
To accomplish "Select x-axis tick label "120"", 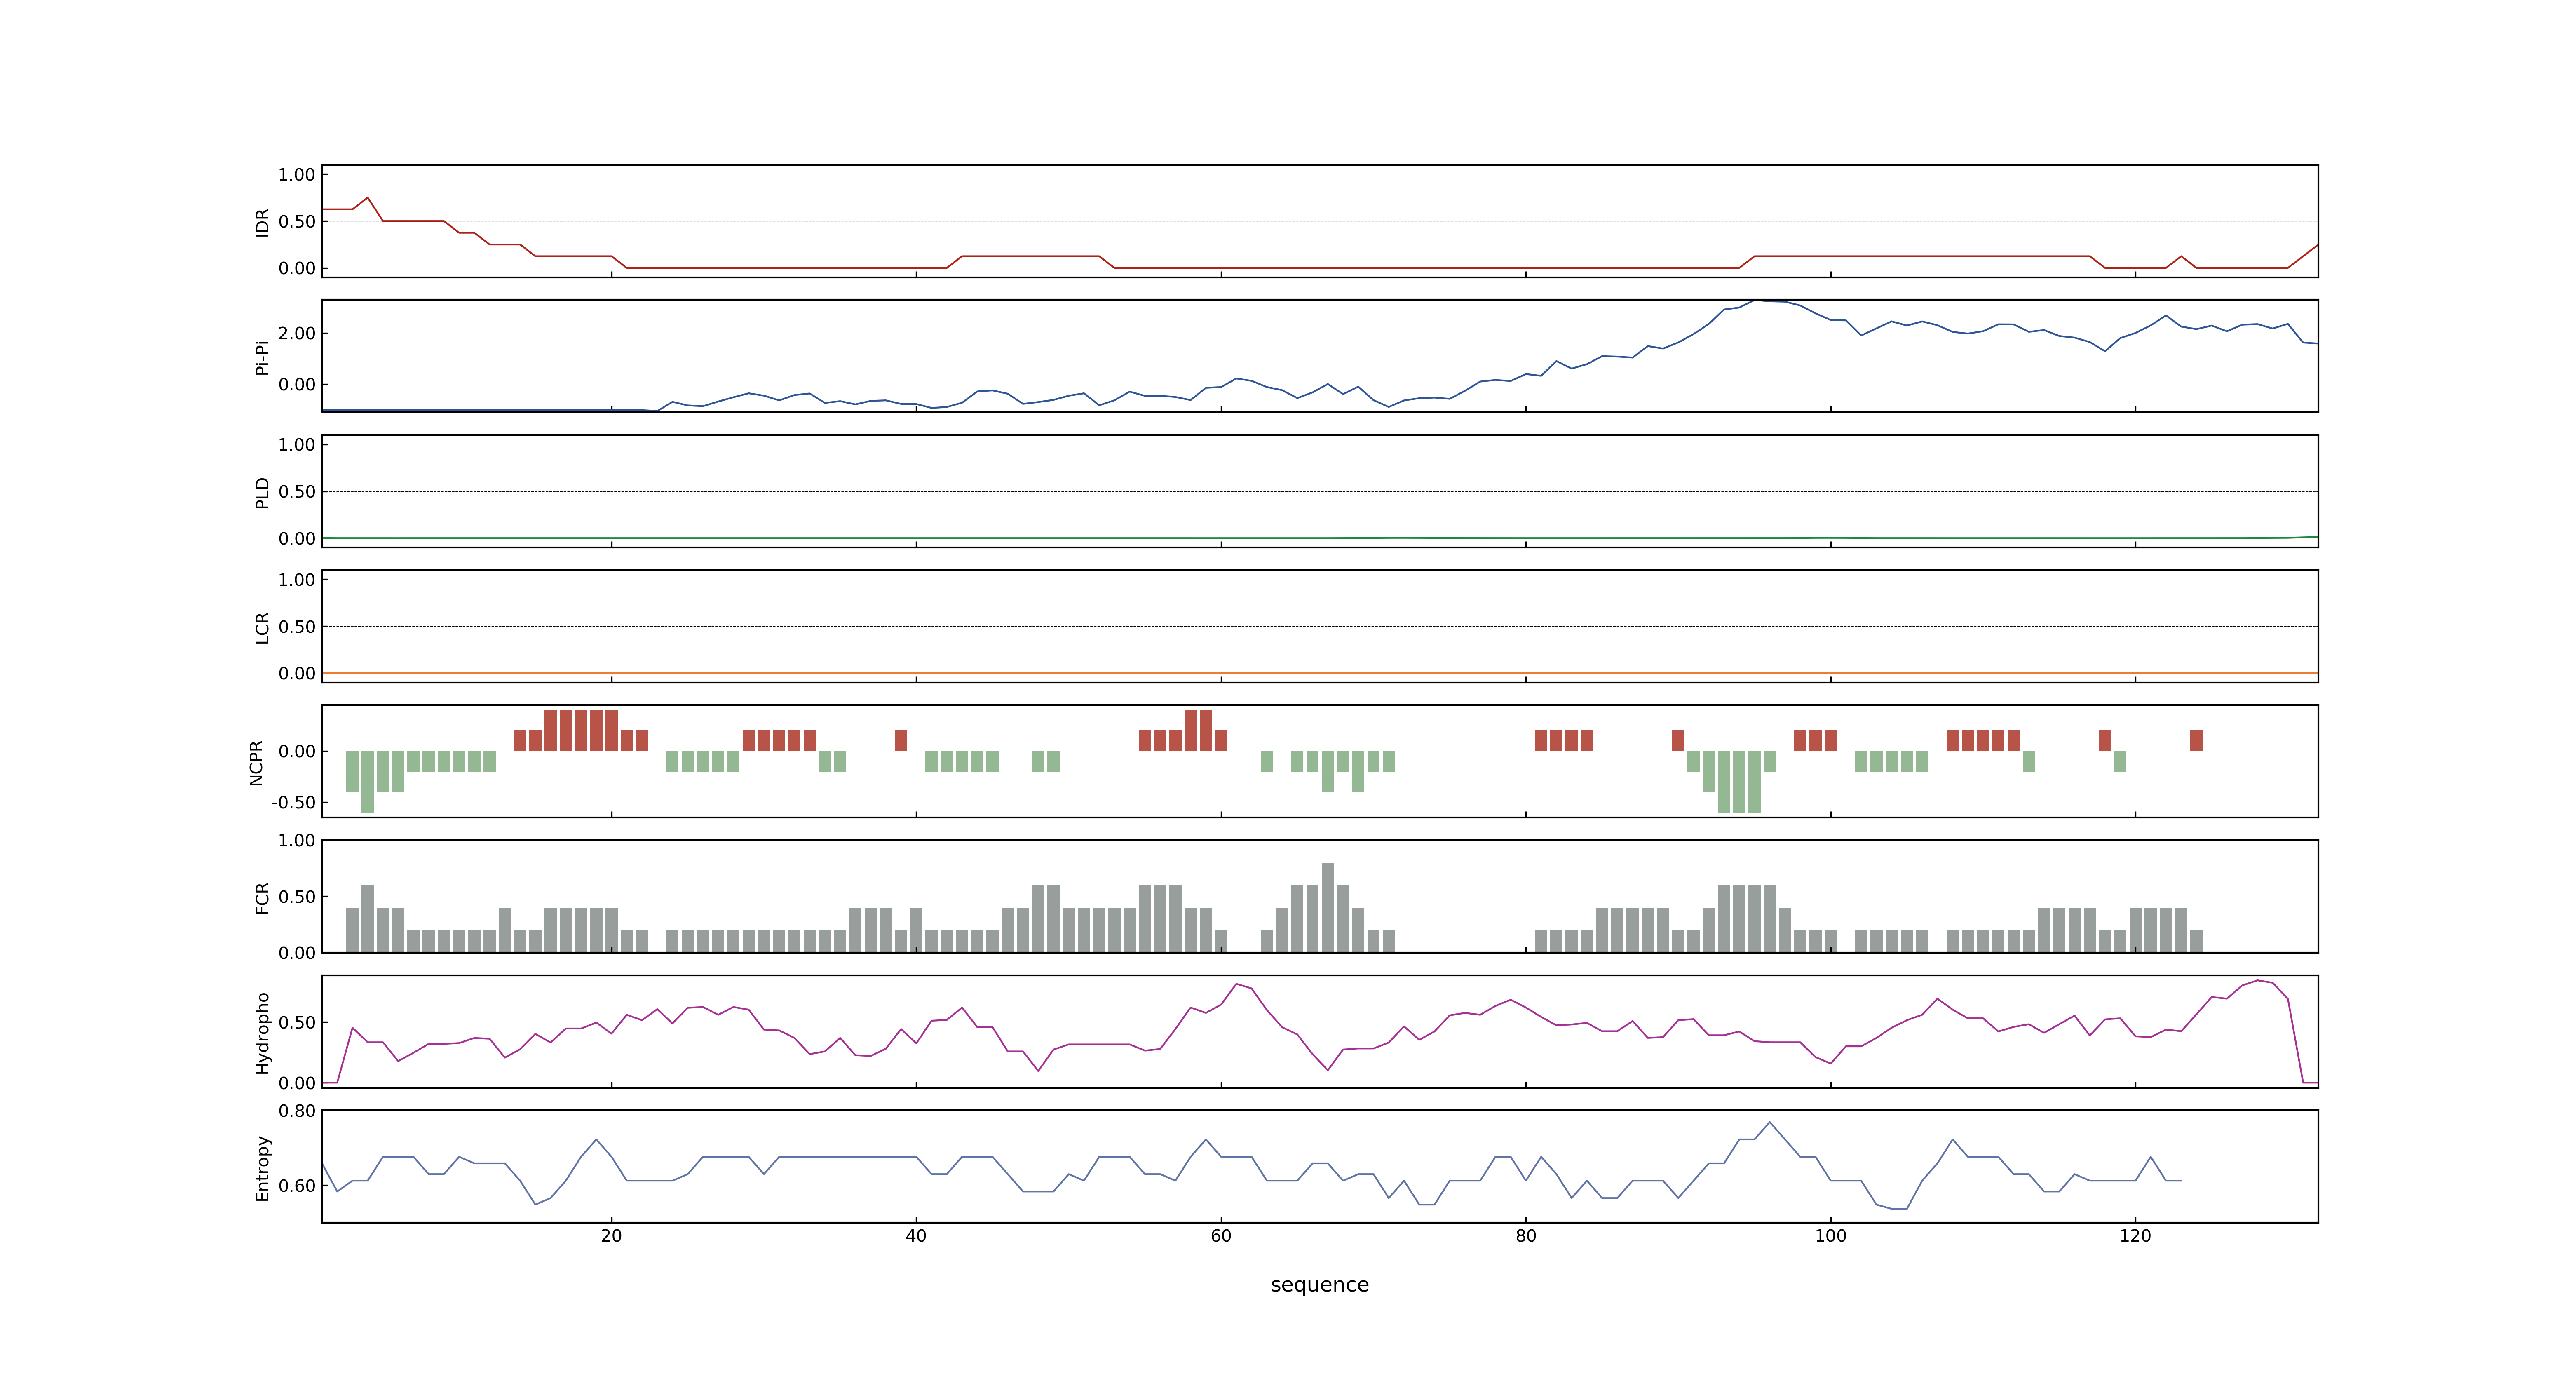I will (2135, 1235).
